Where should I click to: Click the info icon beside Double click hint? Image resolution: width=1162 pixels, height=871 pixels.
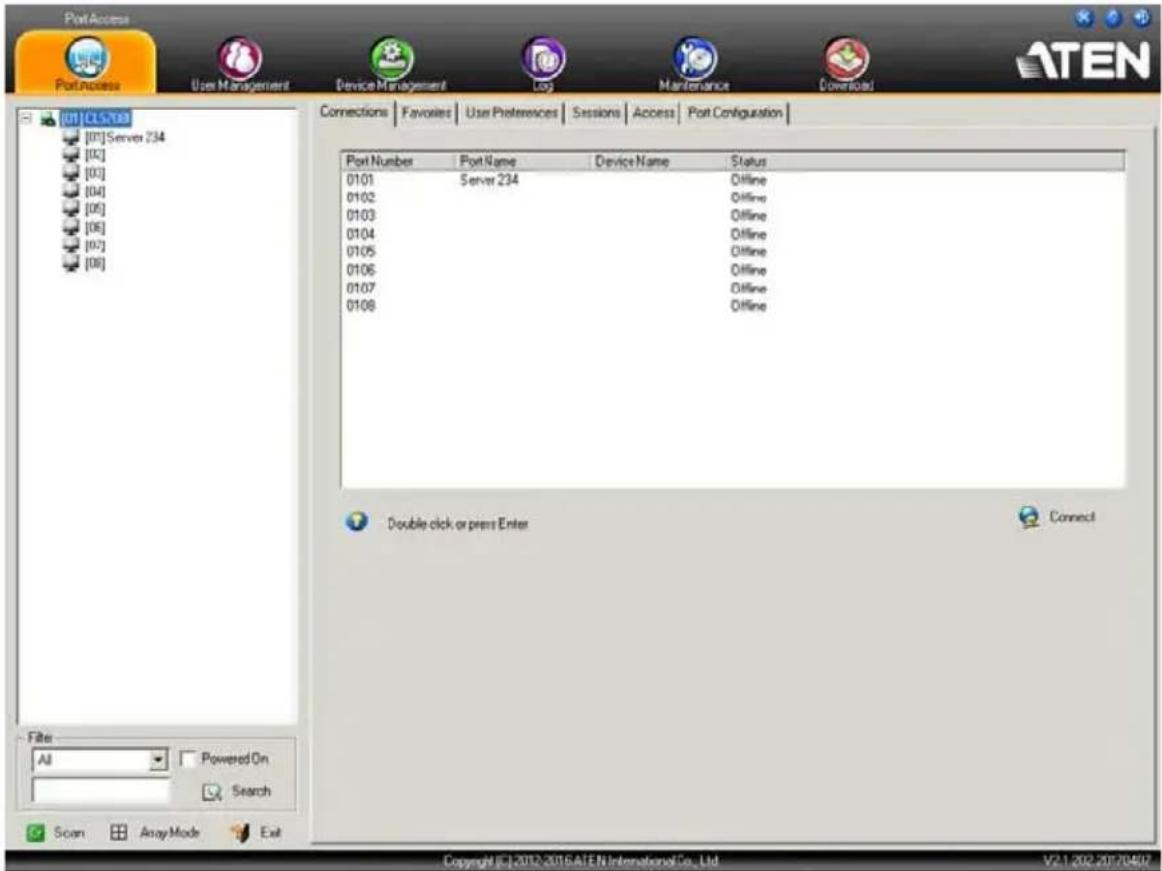tap(356, 523)
